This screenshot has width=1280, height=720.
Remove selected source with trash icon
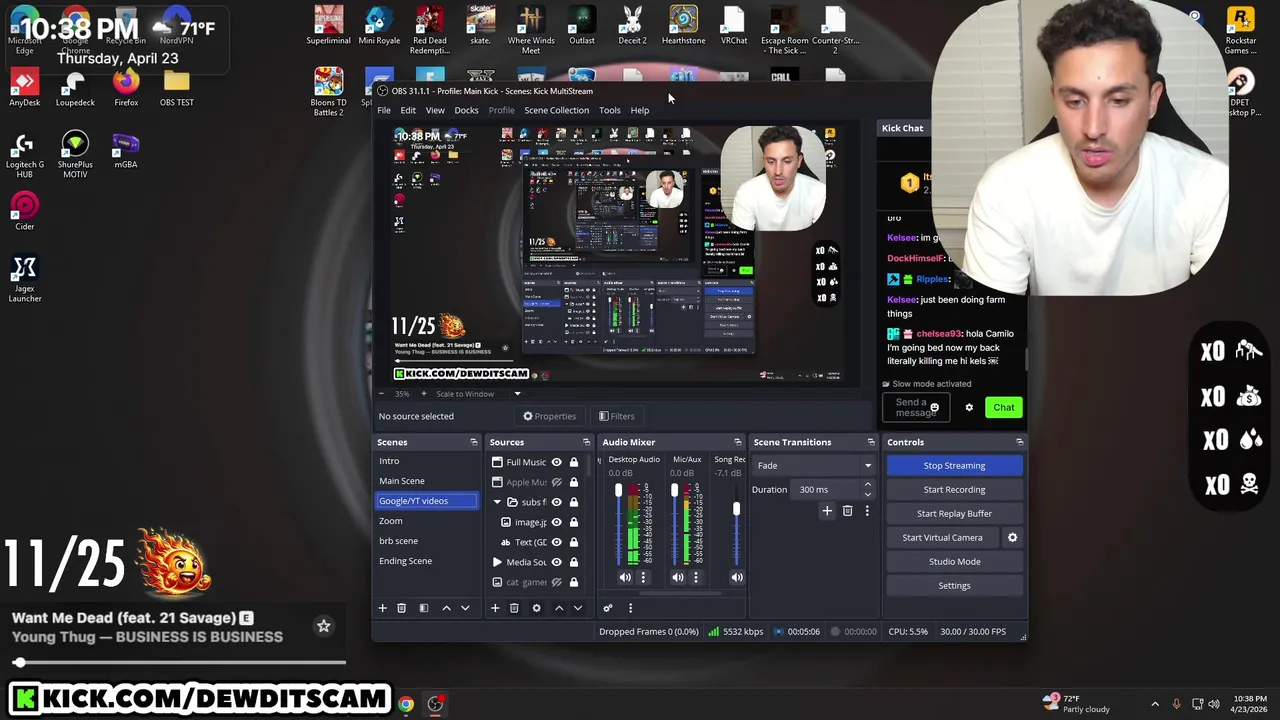[514, 608]
